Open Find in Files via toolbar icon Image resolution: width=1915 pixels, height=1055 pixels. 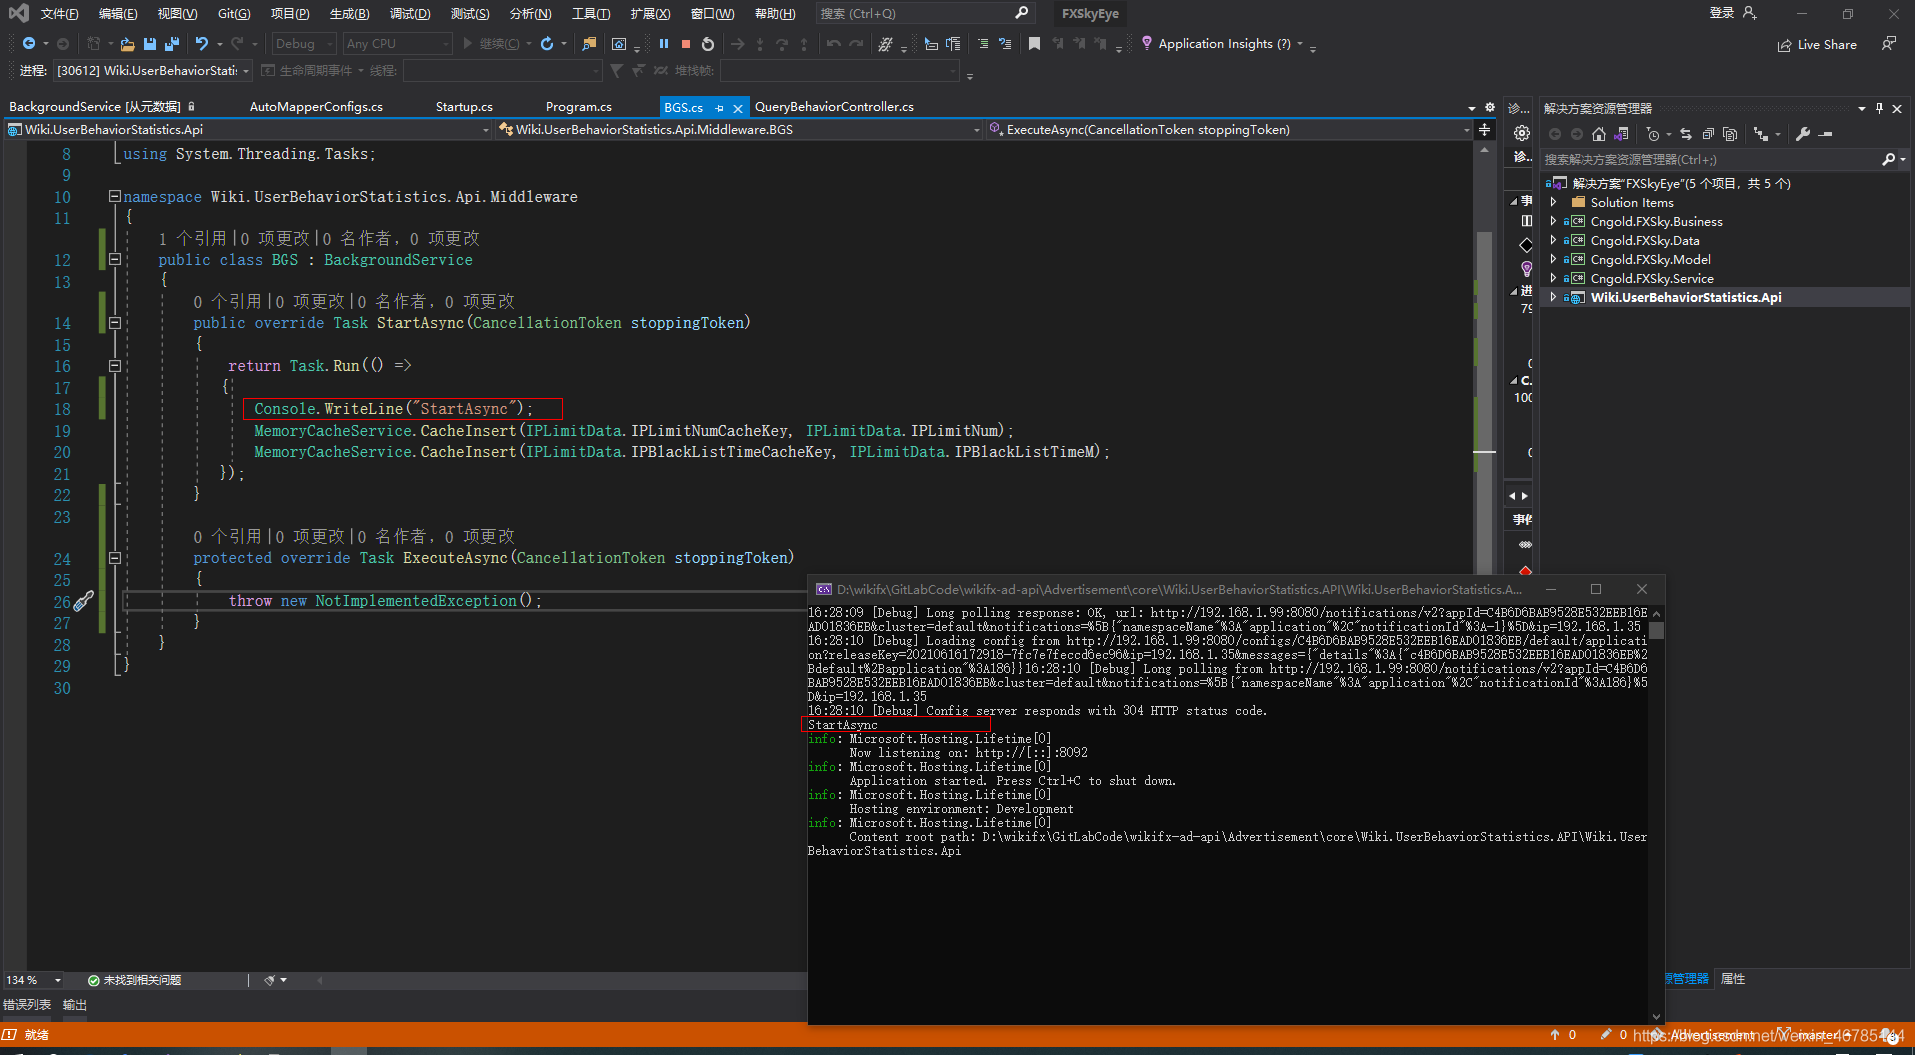[x=590, y=44]
